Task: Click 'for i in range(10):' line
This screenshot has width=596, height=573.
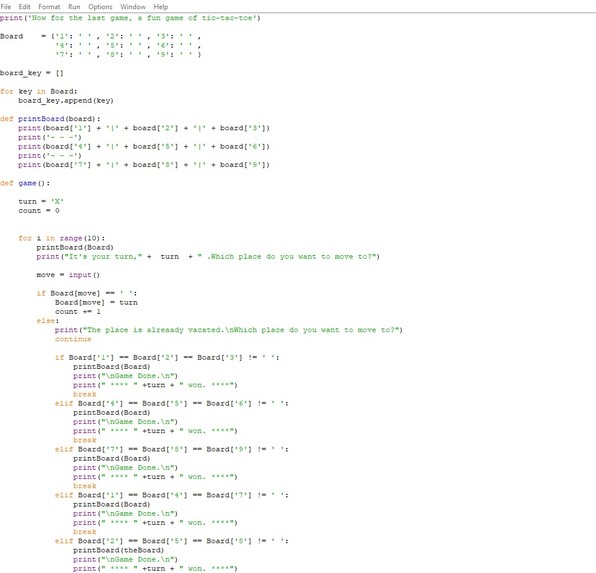Action: 62,238
